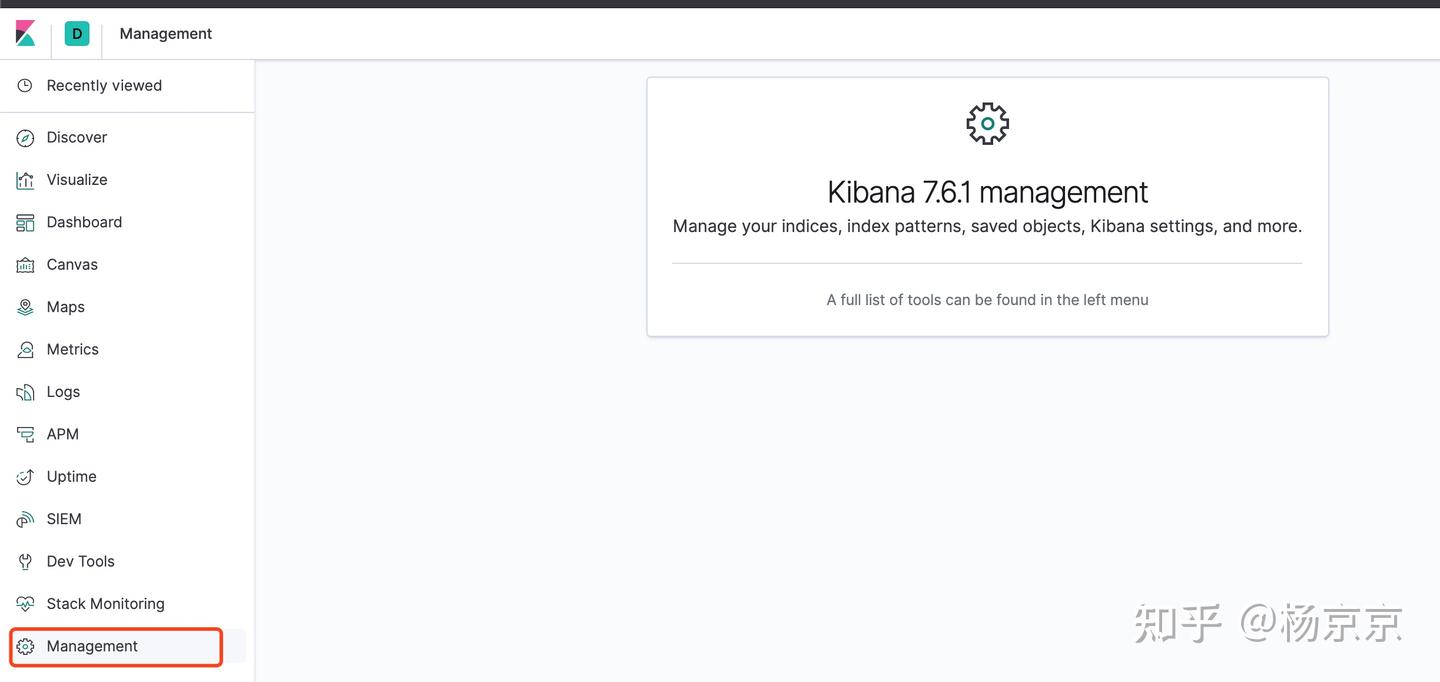1440x682 pixels.
Task: Open the Dashboard panel icon
Action: pyautogui.click(x=25, y=221)
